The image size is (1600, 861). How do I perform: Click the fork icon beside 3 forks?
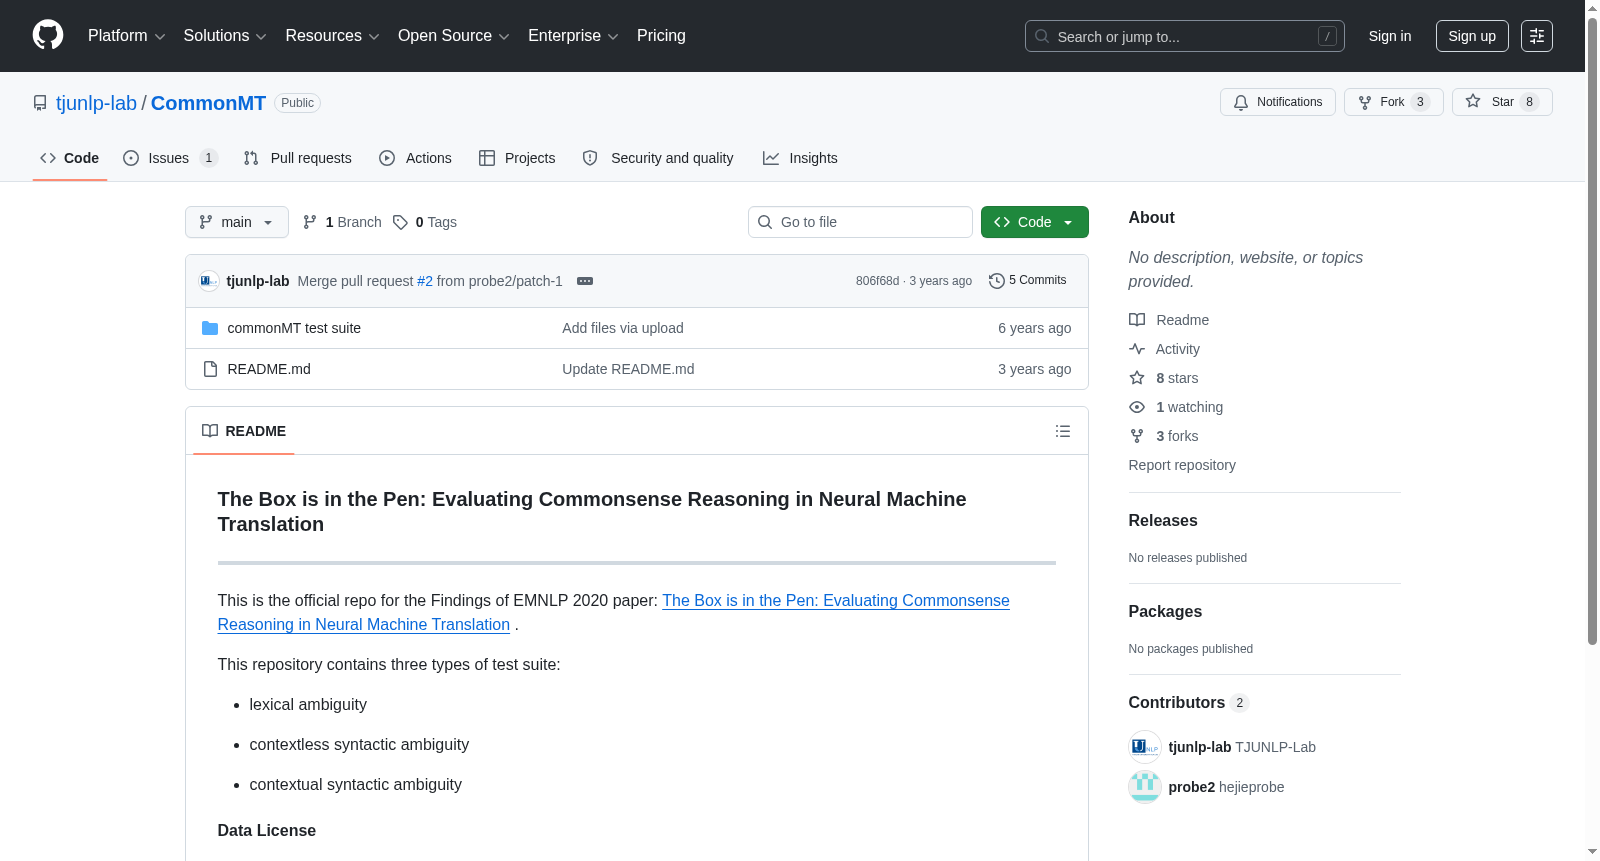(1137, 436)
